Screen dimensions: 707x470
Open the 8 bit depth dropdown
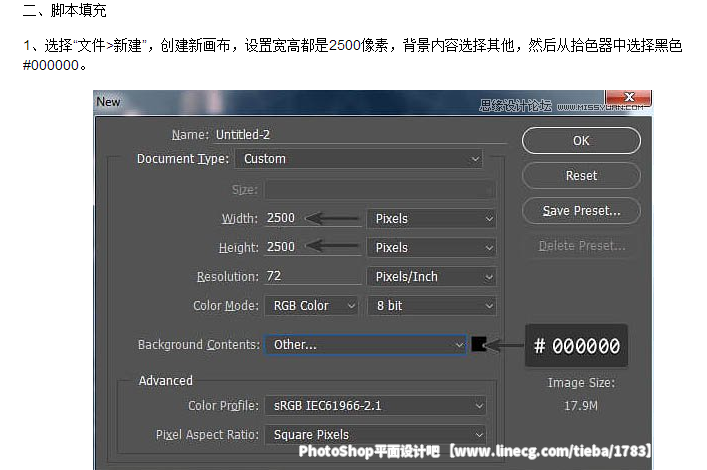[x=432, y=306]
